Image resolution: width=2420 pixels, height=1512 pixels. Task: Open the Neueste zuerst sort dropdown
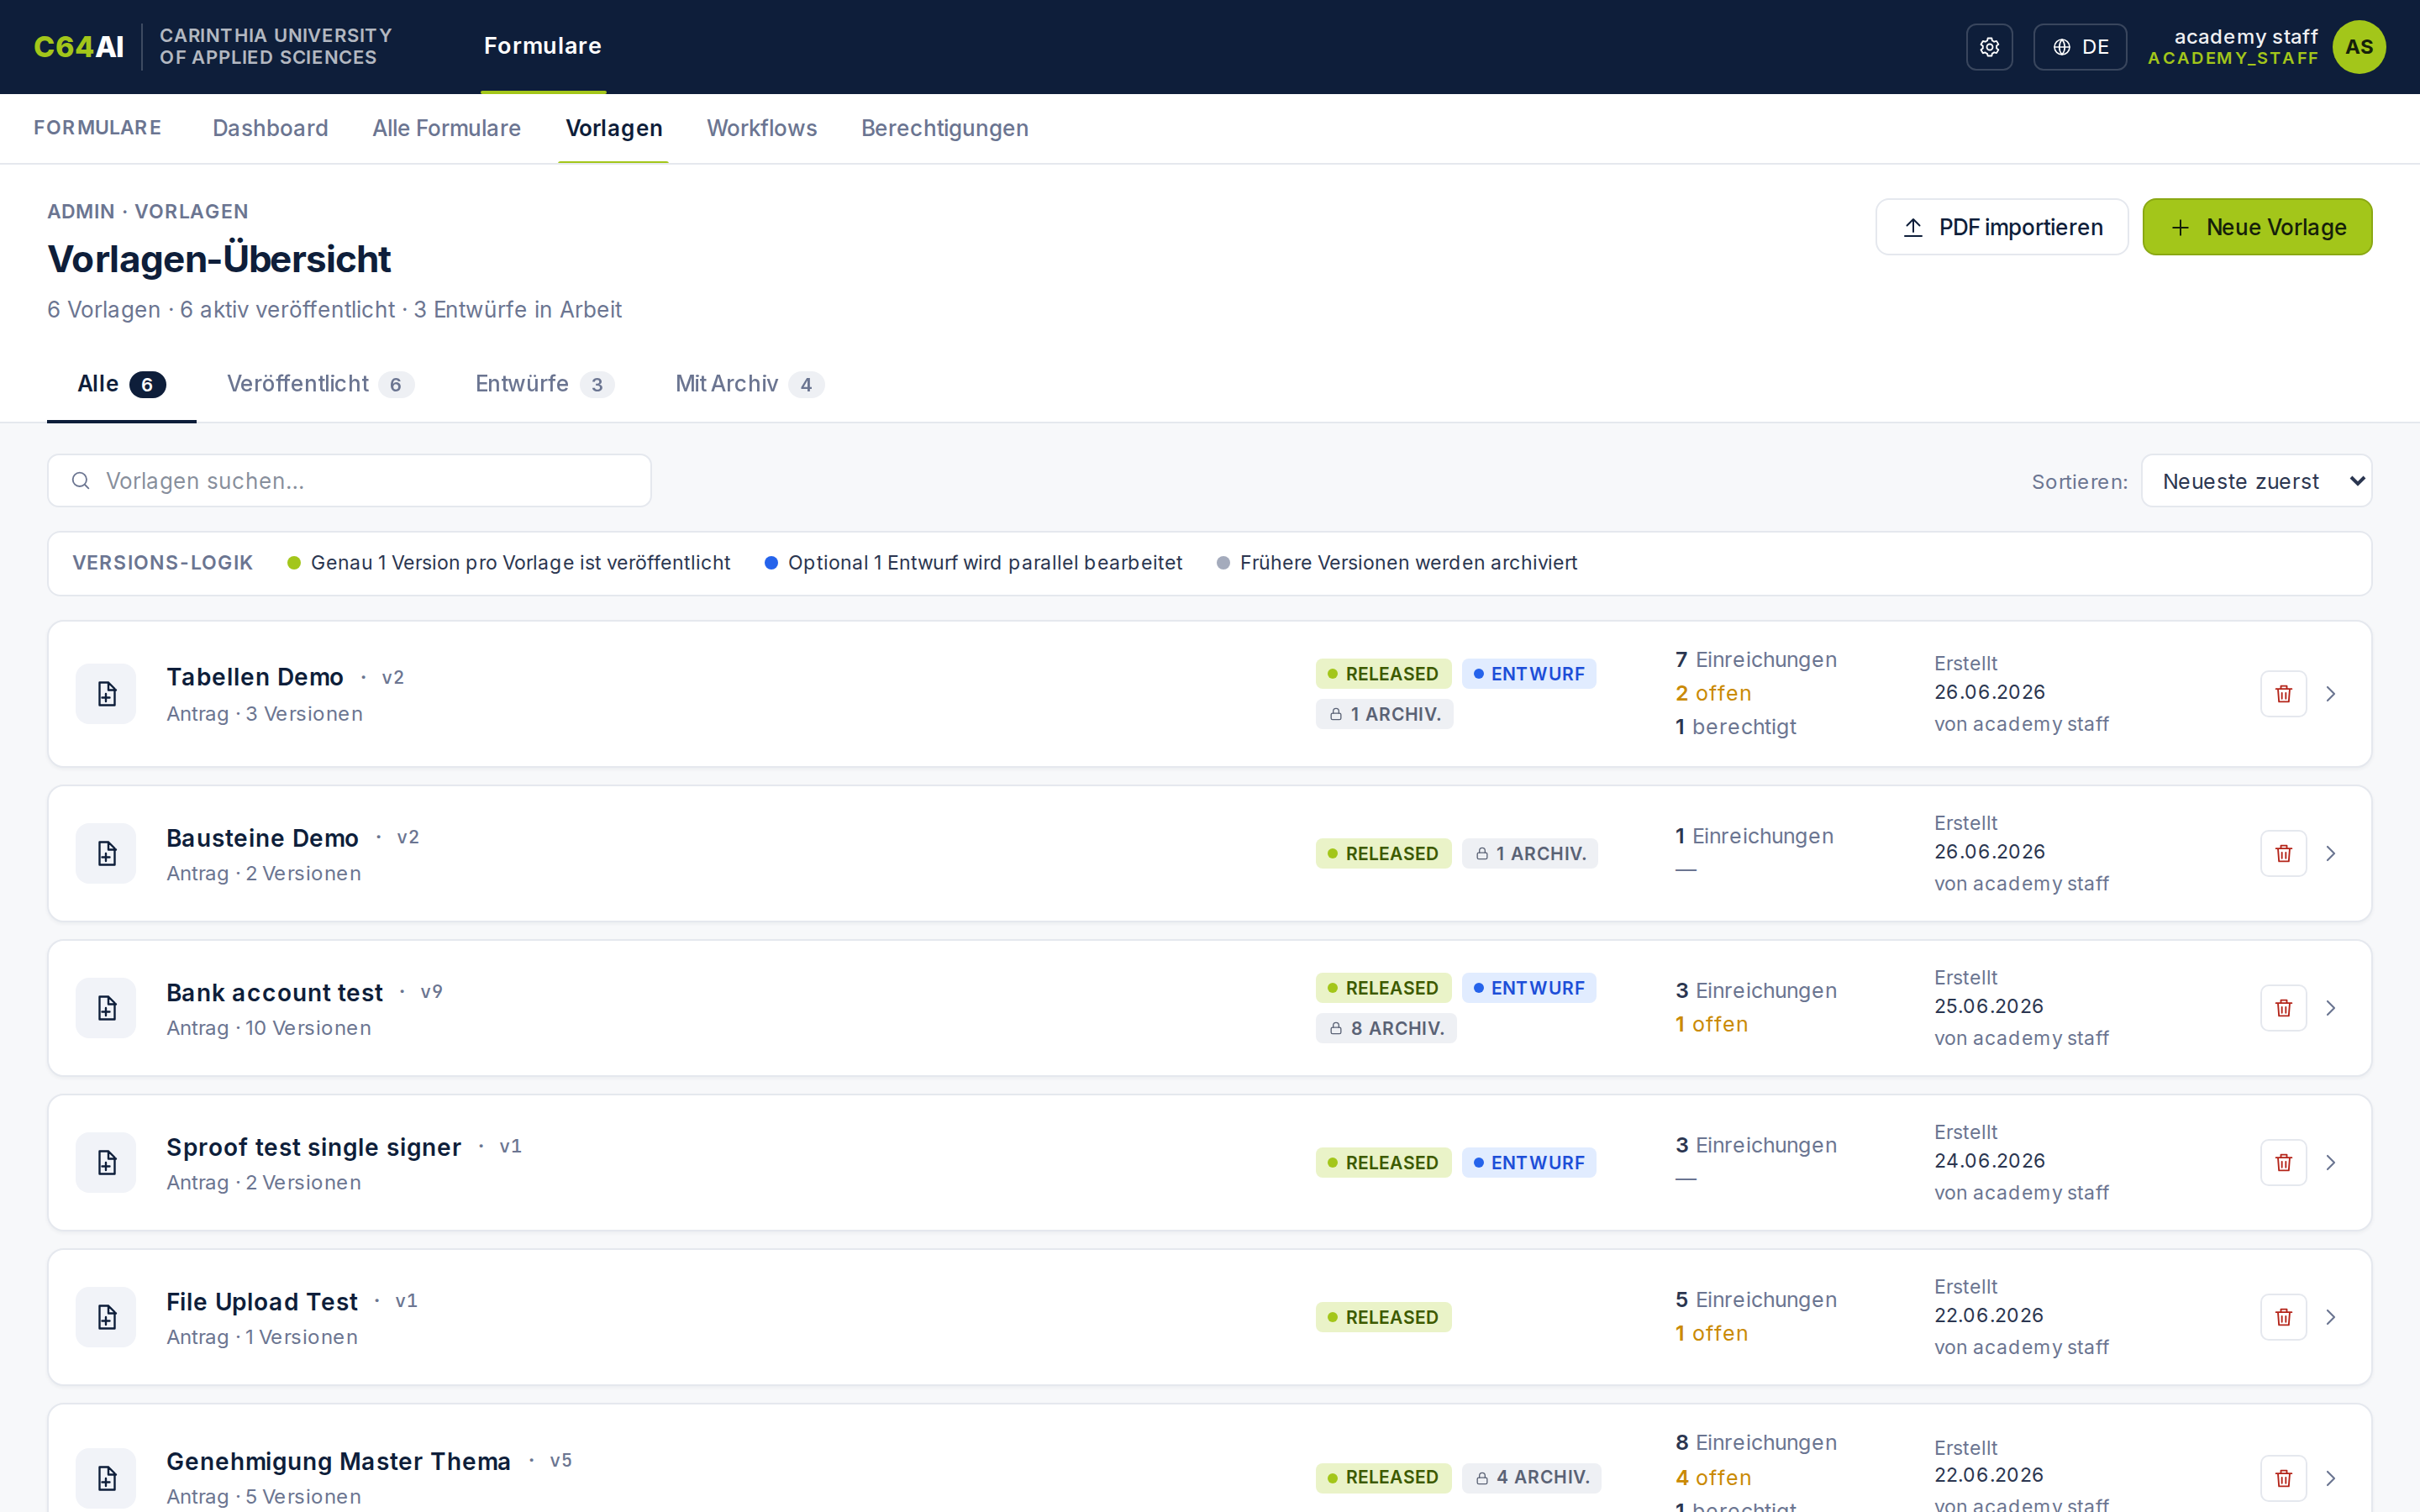click(2256, 481)
